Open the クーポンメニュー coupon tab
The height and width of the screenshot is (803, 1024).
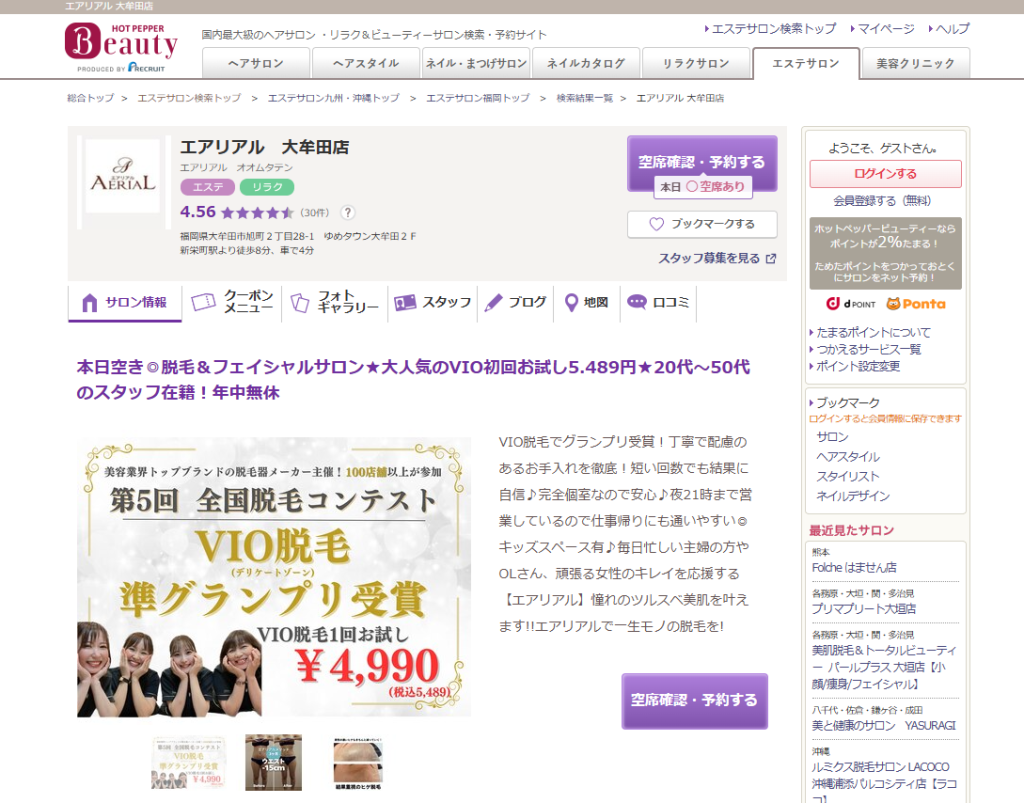tap(233, 302)
